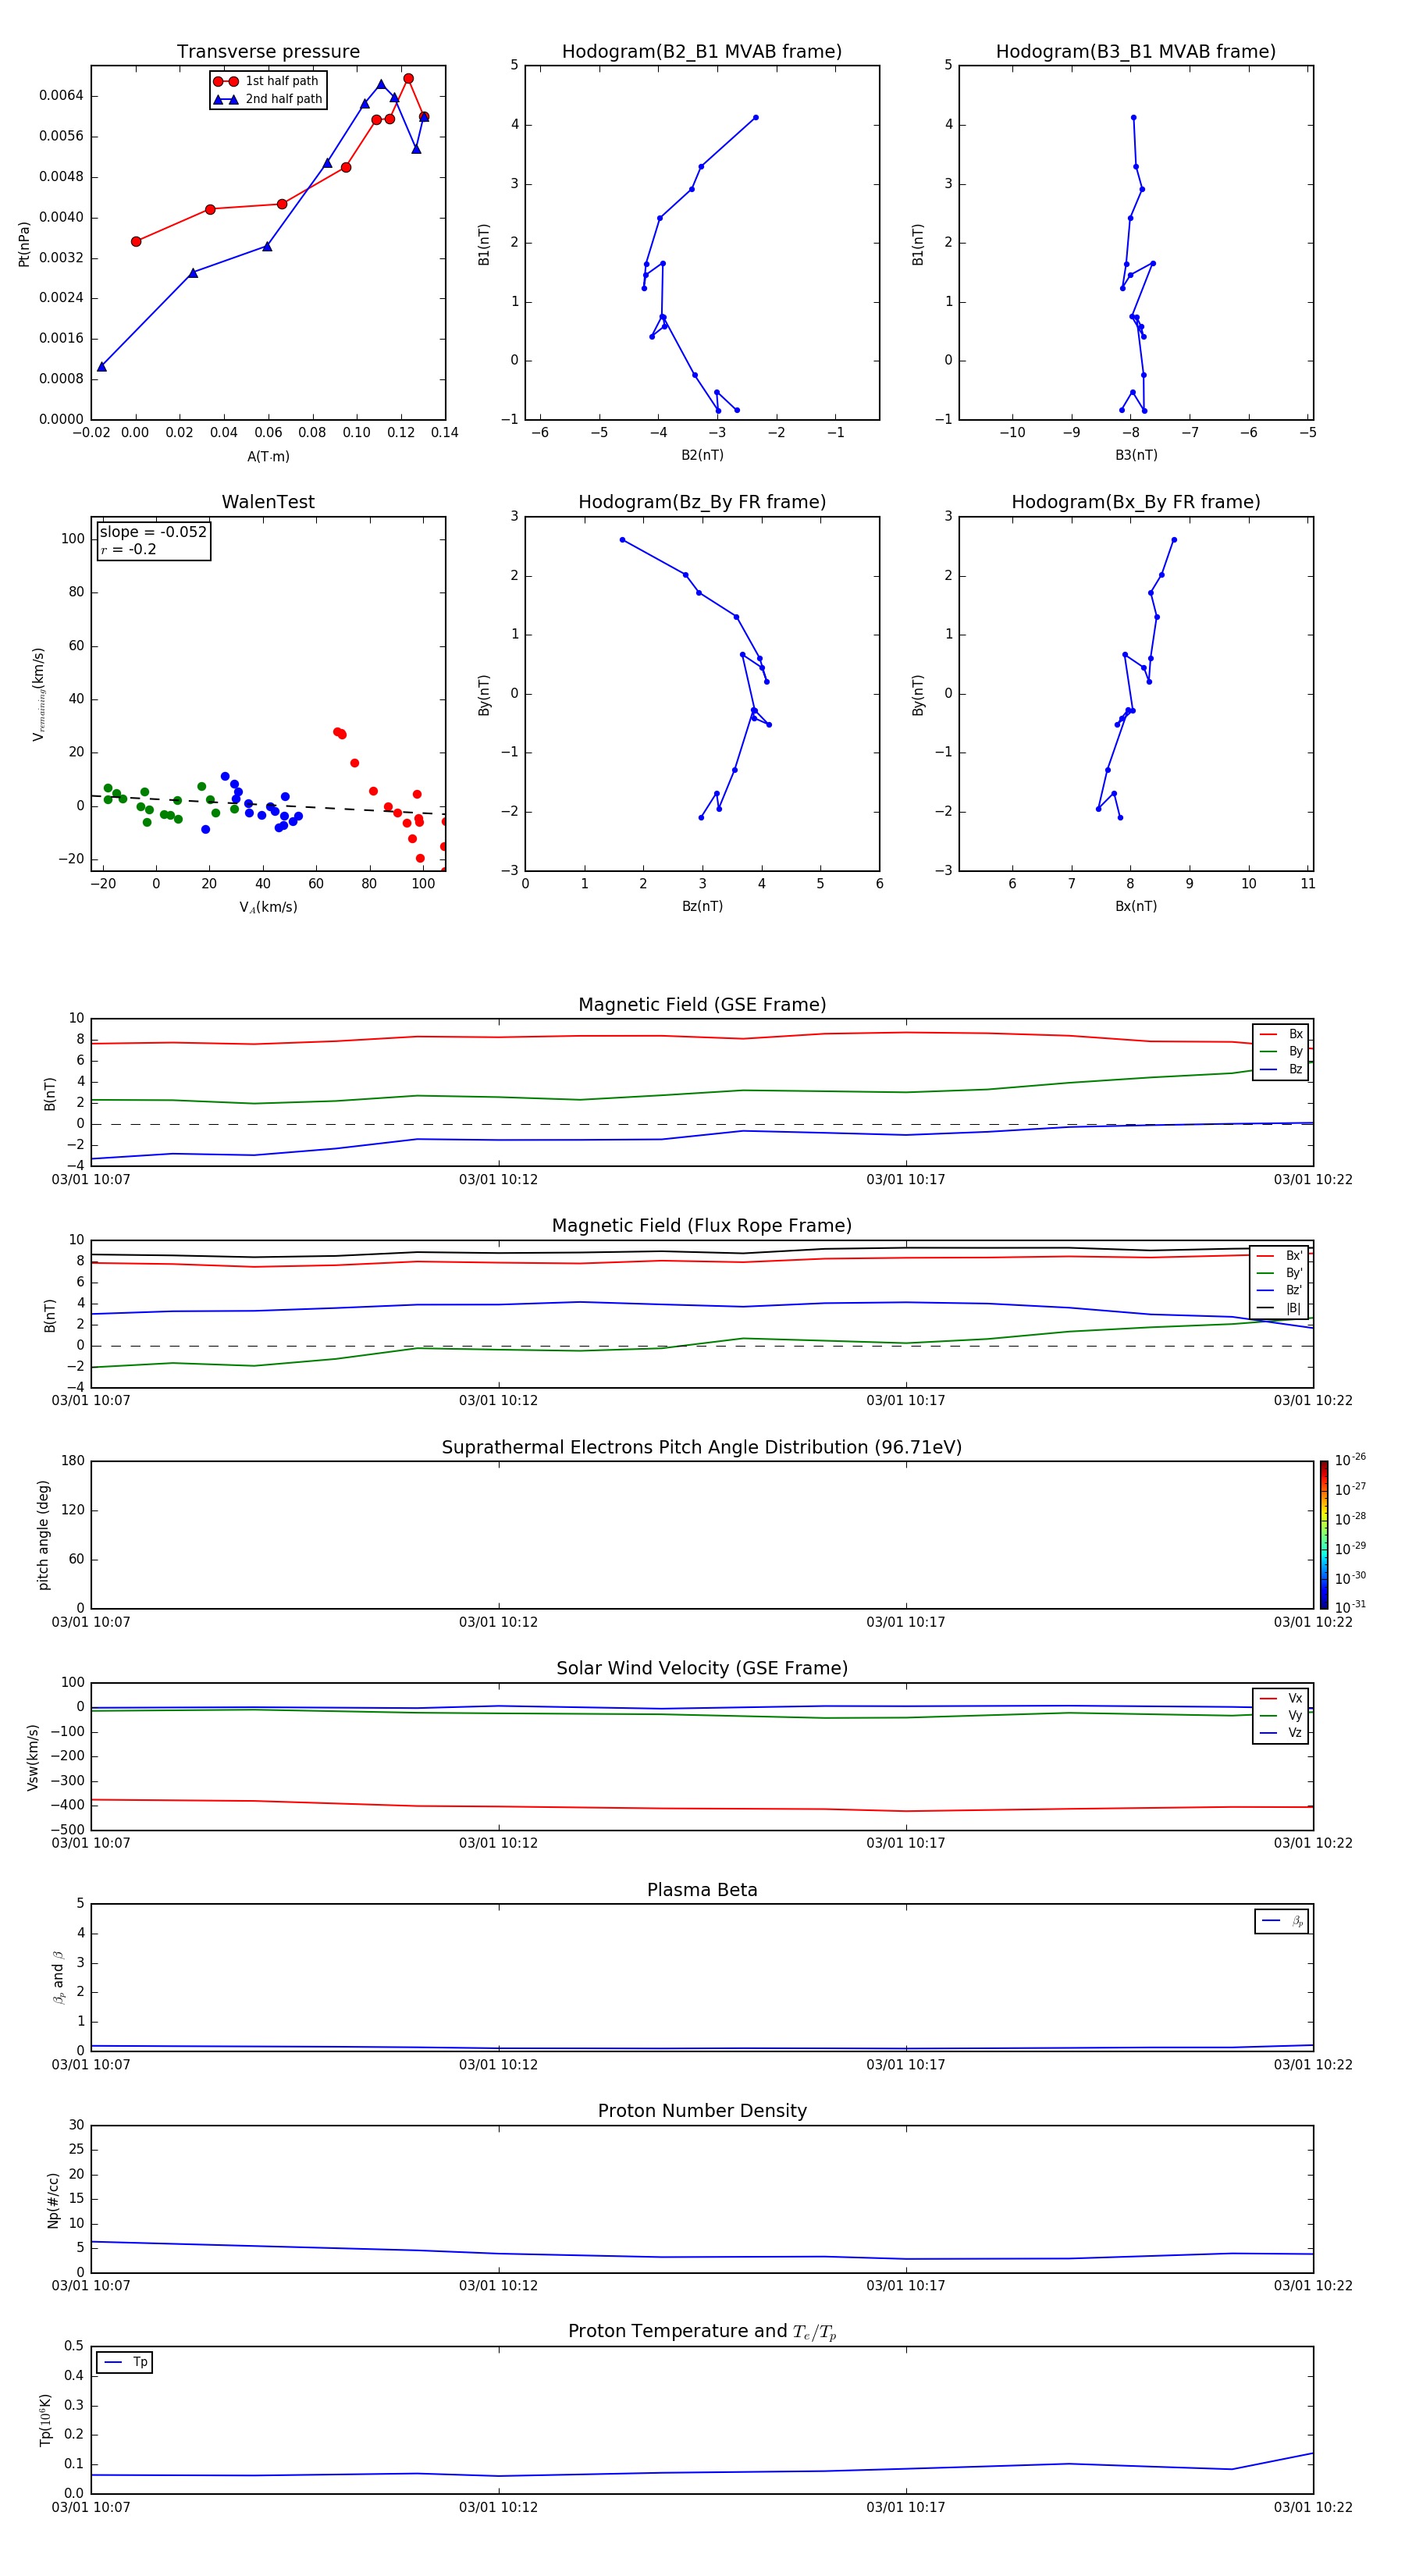The image size is (1405, 2576).
Task: Click the '0.0064' tick on Transverse pressure
Action: pyautogui.click(x=61, y=96)
